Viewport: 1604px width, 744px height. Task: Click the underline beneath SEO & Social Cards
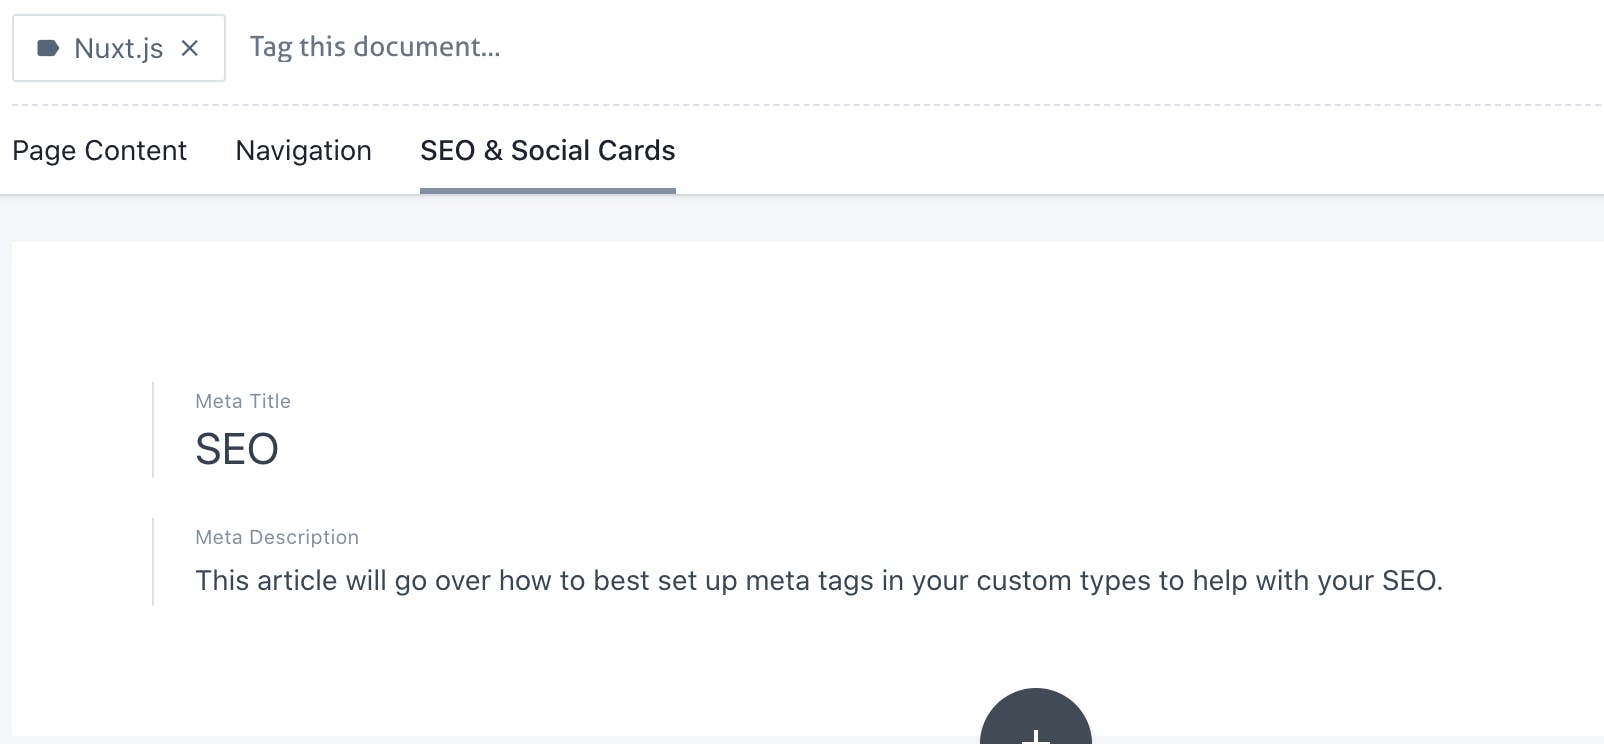pos(547,190)
